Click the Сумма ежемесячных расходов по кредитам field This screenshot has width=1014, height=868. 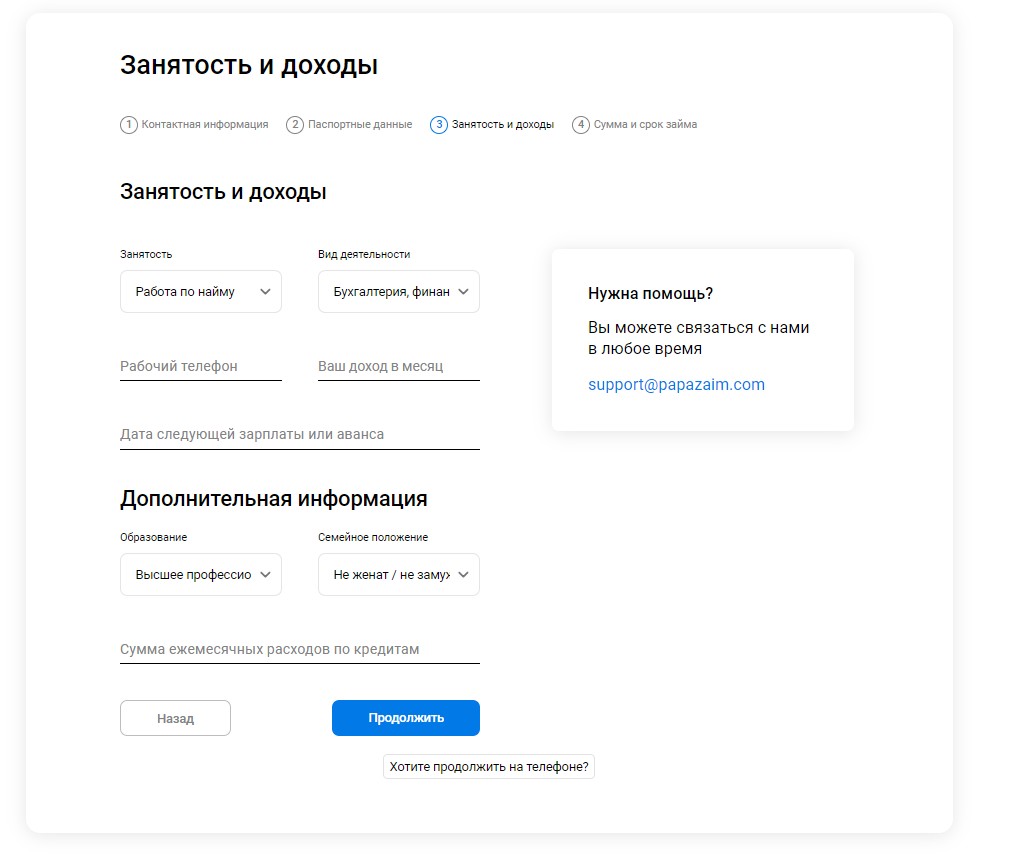click(x=300, y=650)
